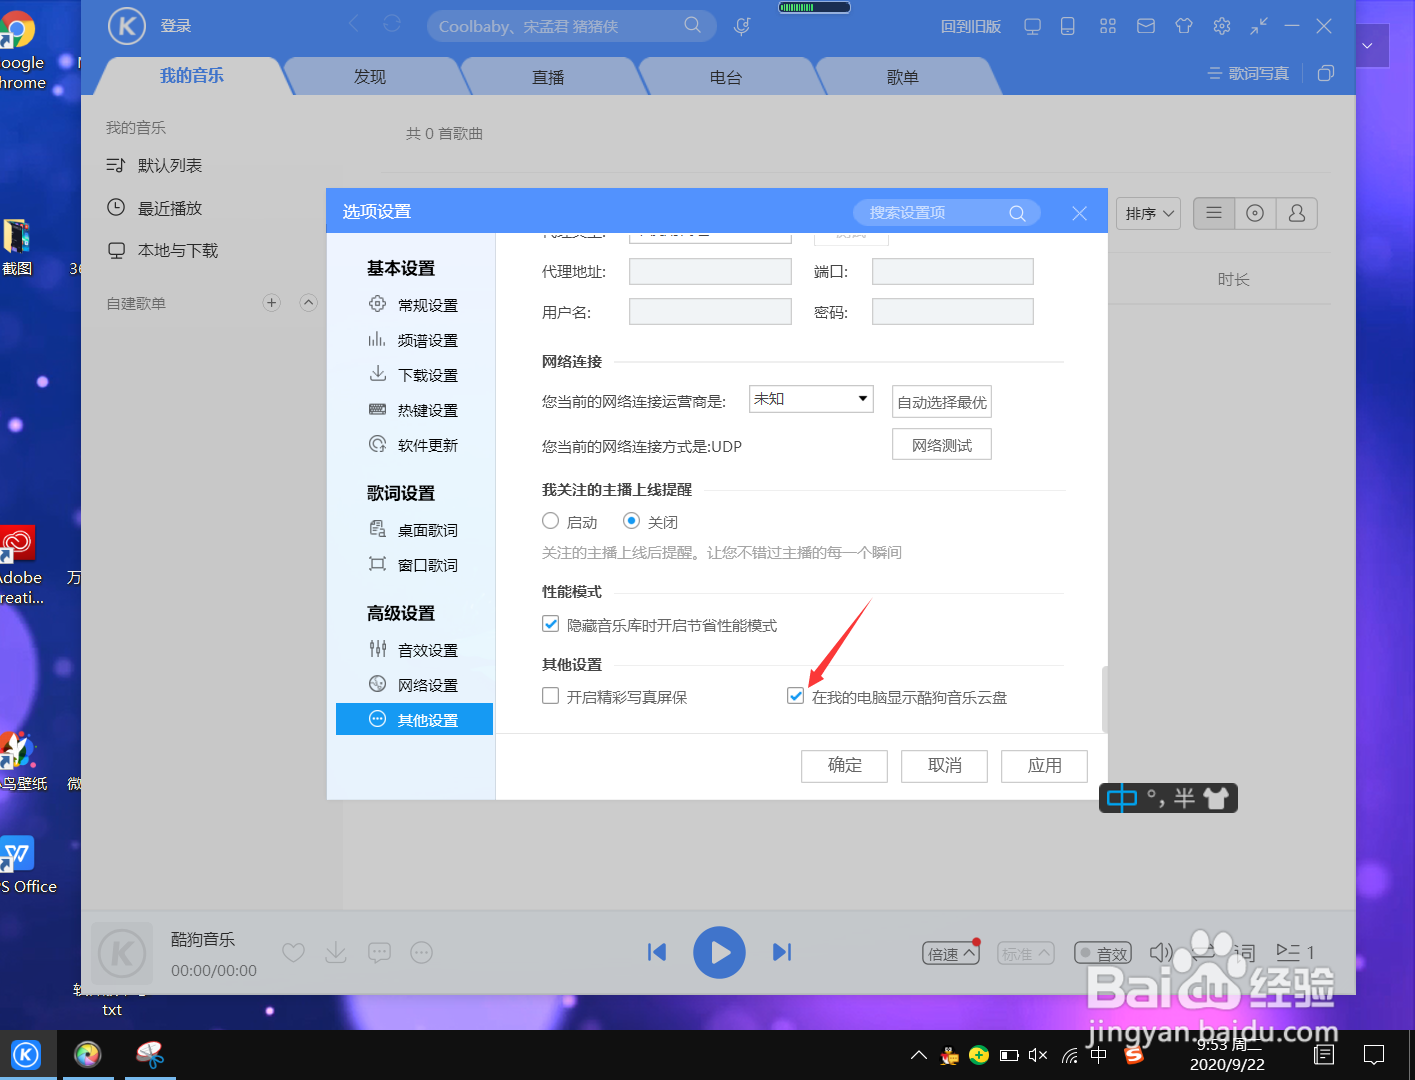Image resolution: width=1415 pixels, height=1080 pixels.
Task: Click the 确定 button to confirm settings
Action: pos(844,766)
